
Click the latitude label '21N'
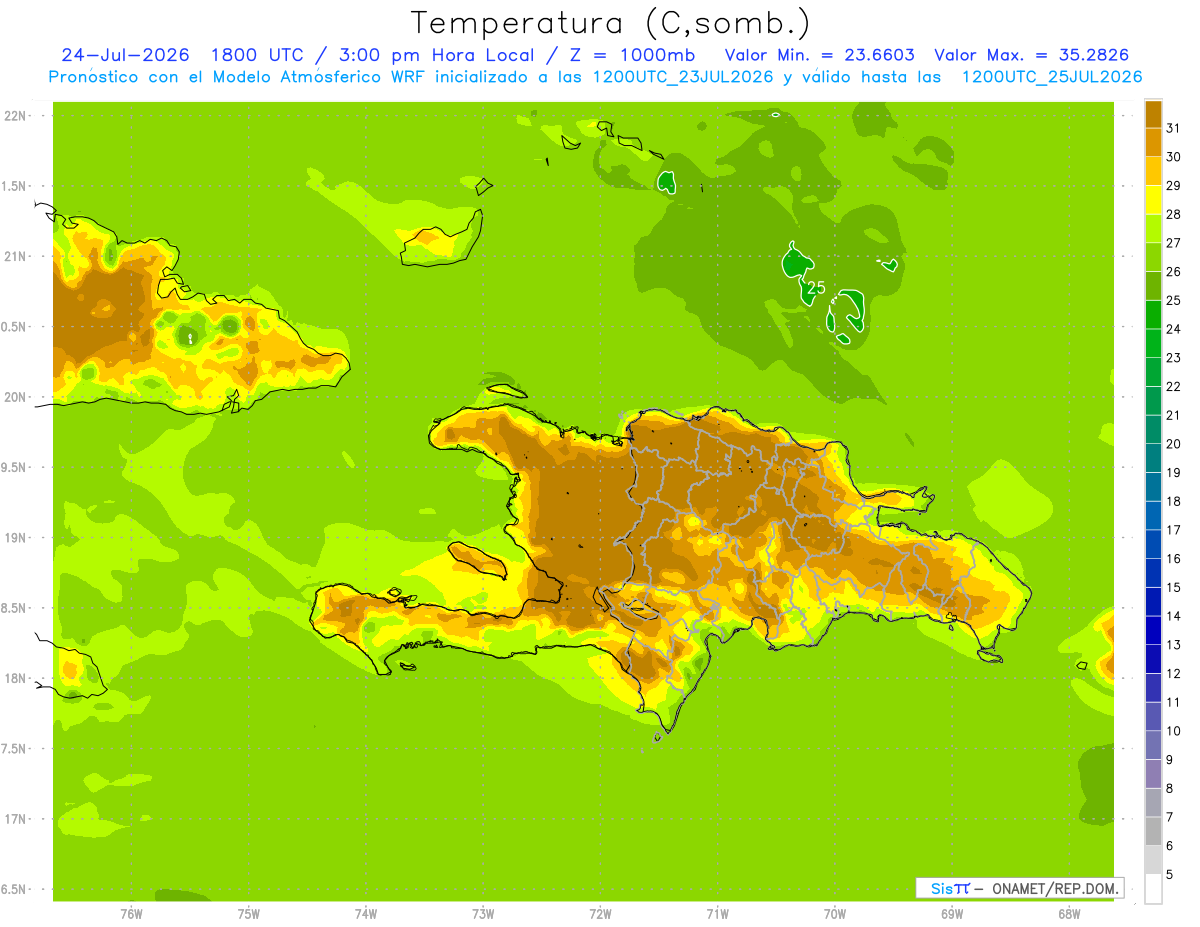click(16, 256)
